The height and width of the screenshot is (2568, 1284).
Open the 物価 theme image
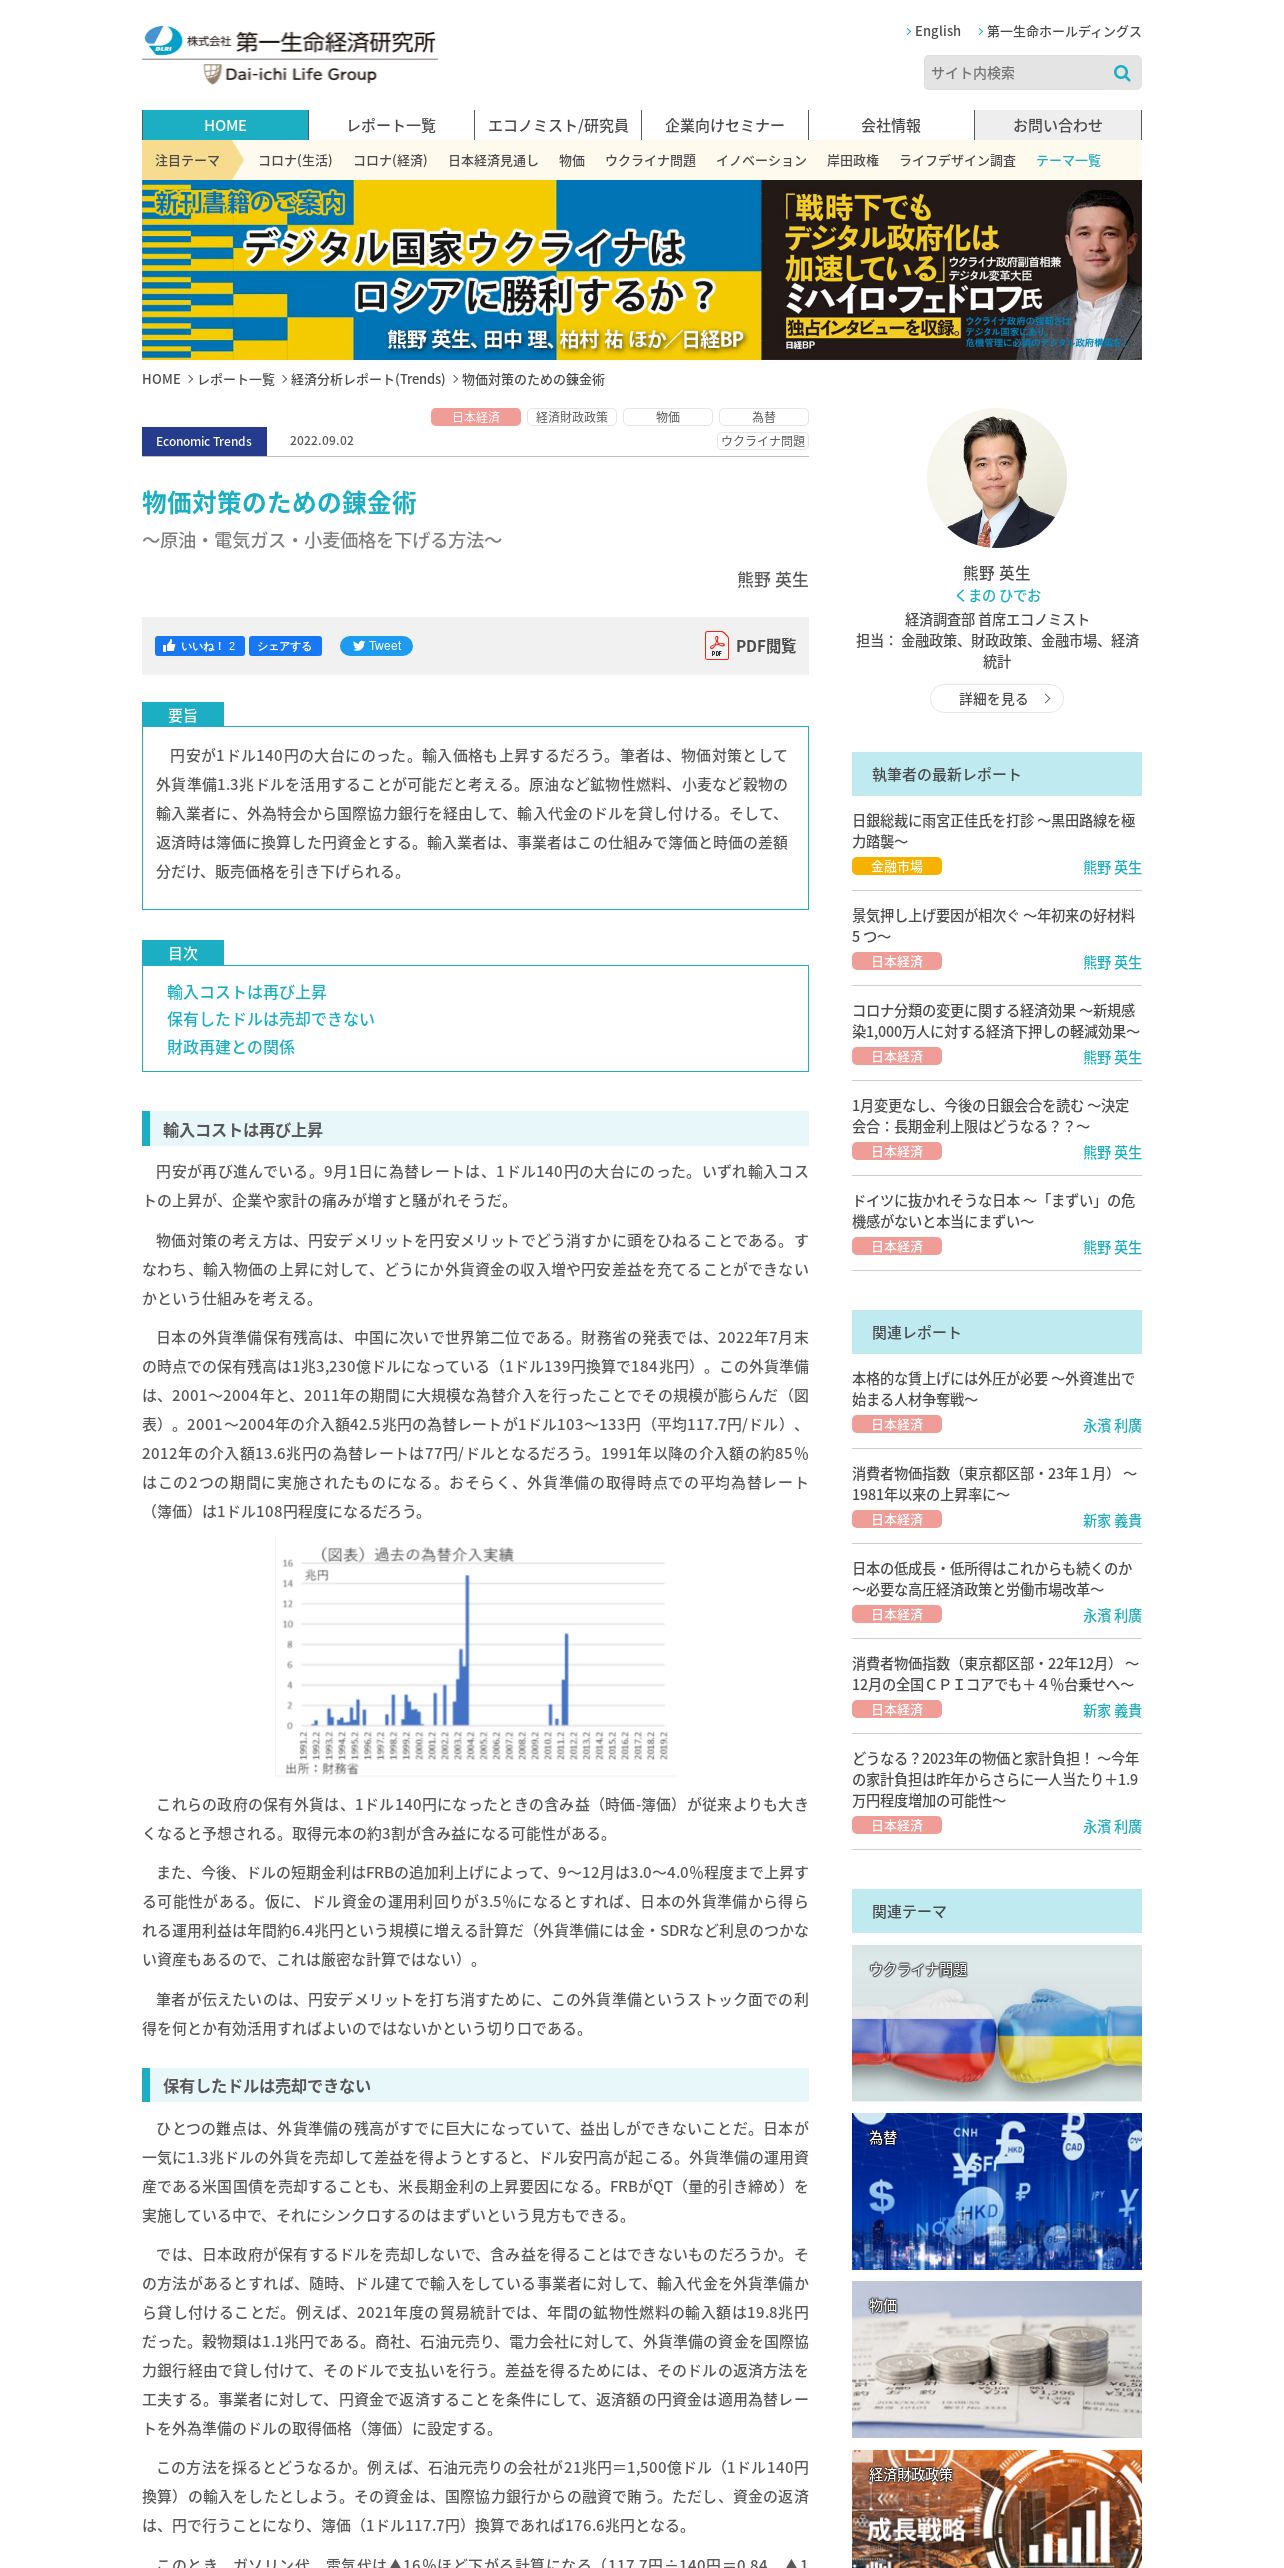997,2359
